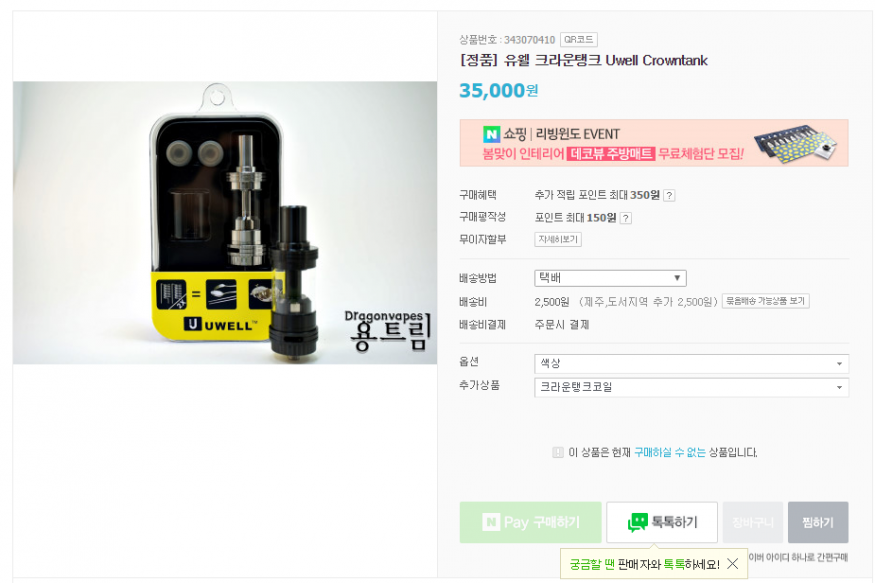Expand the 색상 option dropdown

tap(691, 364)
